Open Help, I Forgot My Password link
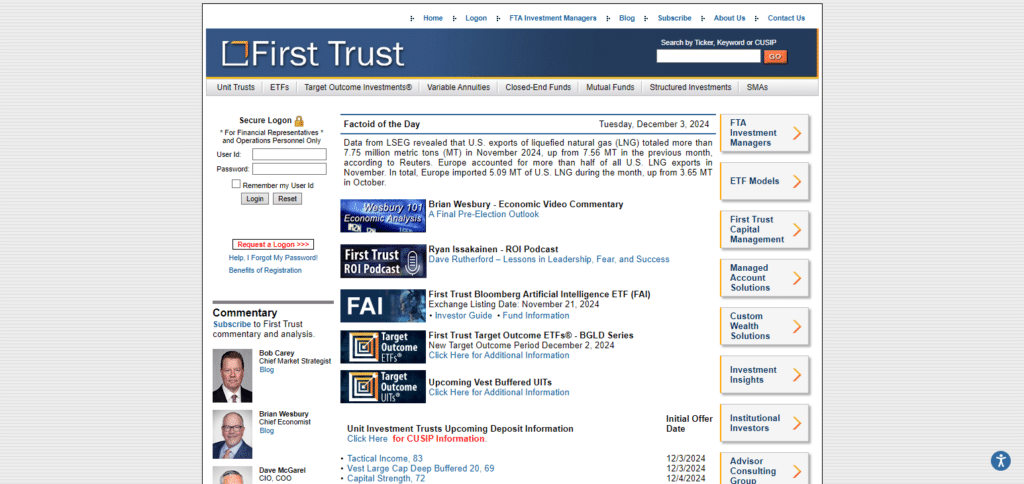Viewport: 1024px width, 484px height. (273, 258)
